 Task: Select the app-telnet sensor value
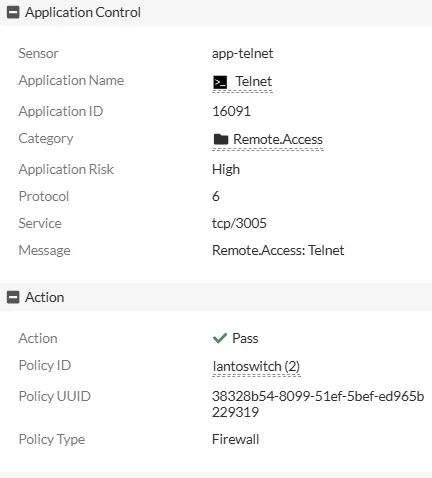tap(242, 53)
